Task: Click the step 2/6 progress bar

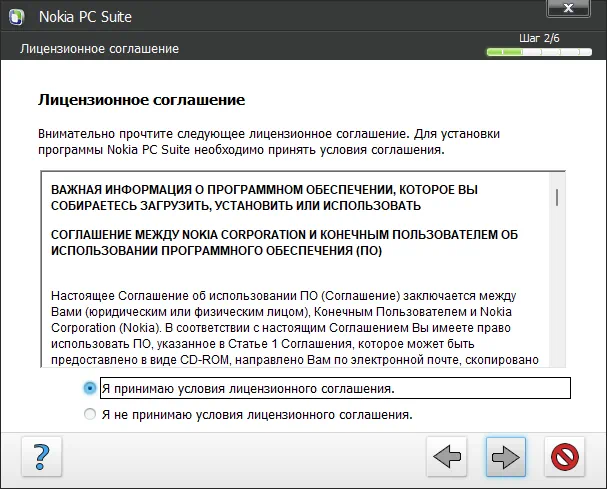Action: point(539,52)
